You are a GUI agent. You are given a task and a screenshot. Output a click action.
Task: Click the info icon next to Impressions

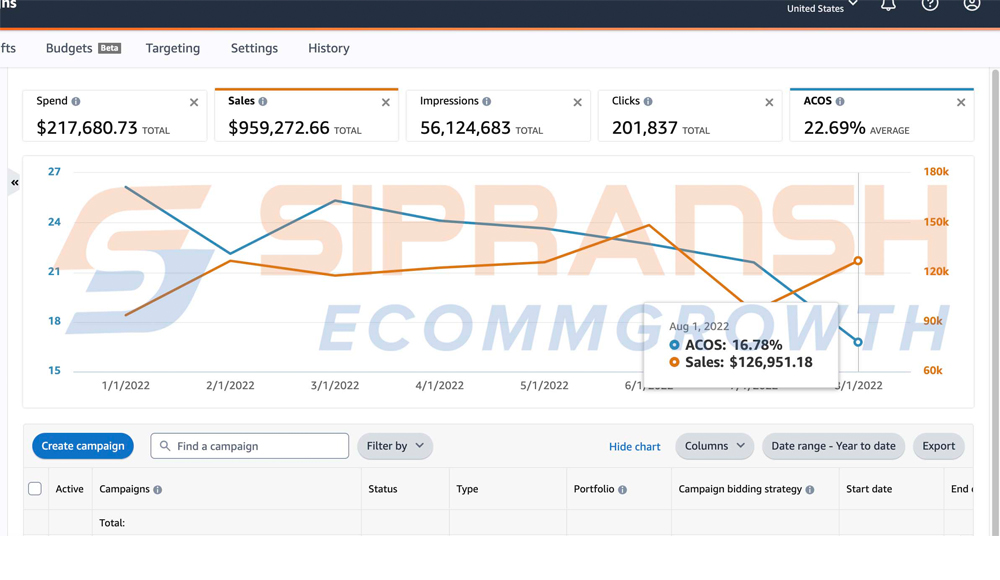click(487, 102)
